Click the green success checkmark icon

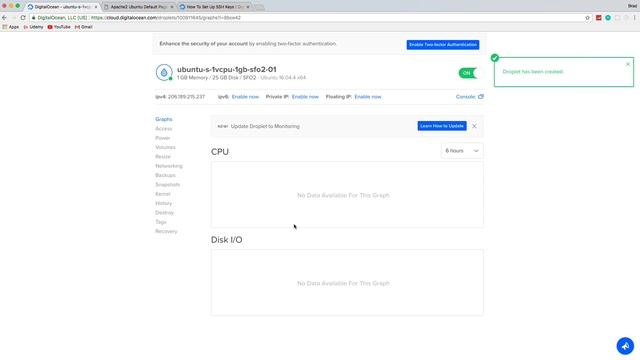click(x=495, y=58)
